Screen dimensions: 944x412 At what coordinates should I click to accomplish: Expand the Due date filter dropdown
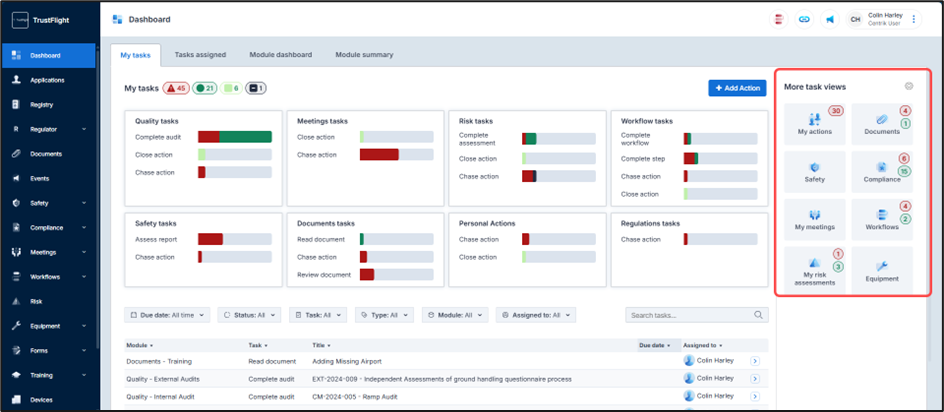tap(168, 315)
